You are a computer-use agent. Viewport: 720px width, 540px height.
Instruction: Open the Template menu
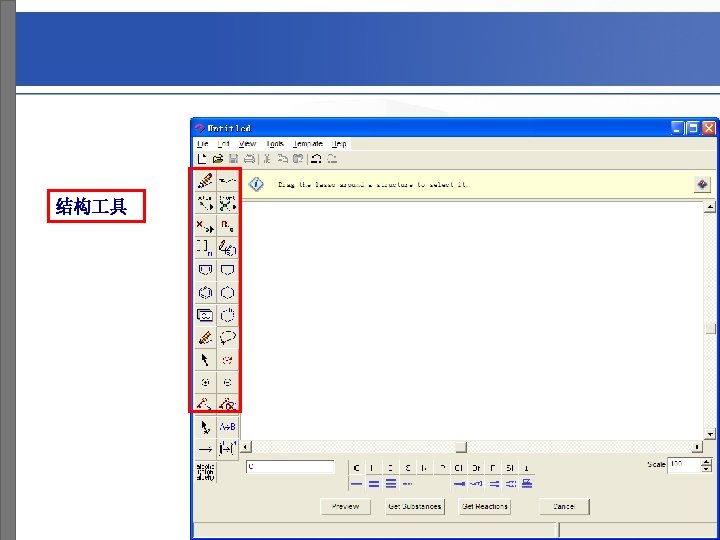click(x=308, y=144)
